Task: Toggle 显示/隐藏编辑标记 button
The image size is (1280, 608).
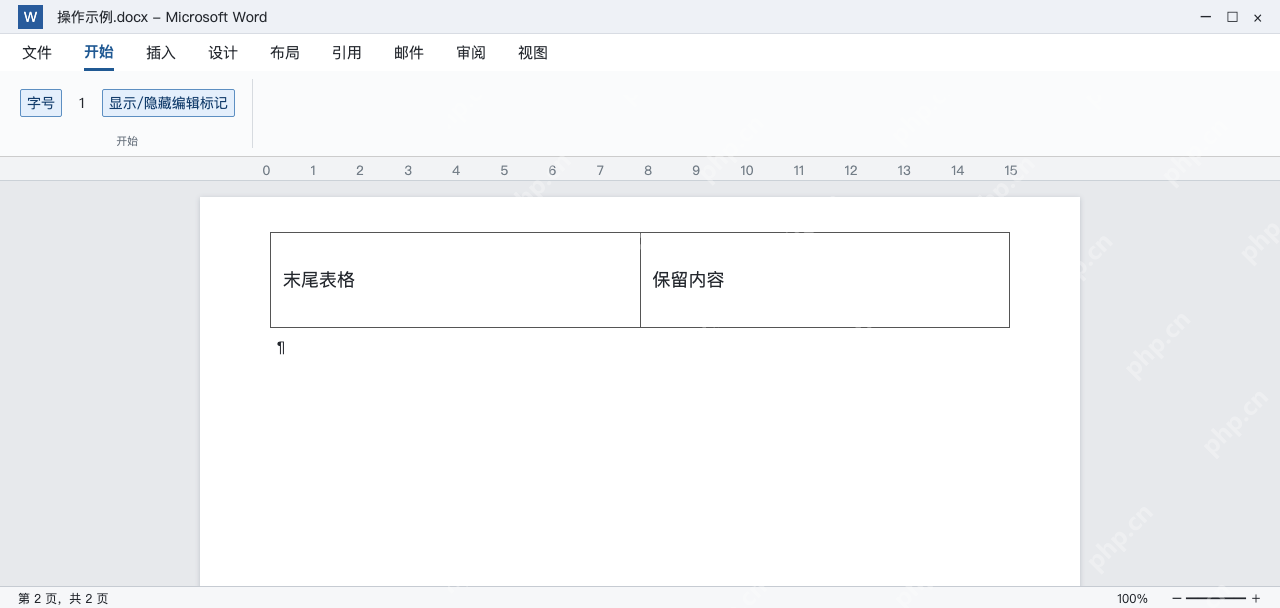Action: 168,103
